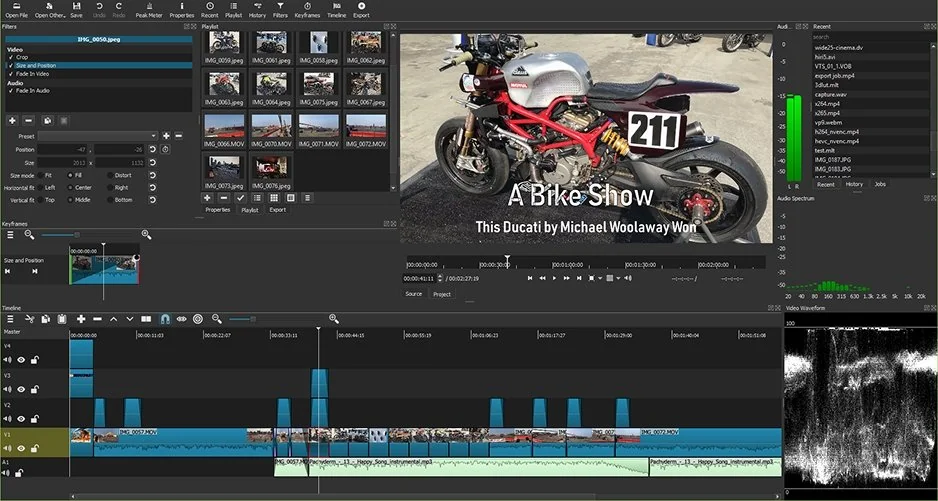Click the current timecode input field
This screenshot has height=501, width=938.
click(419, 278)
